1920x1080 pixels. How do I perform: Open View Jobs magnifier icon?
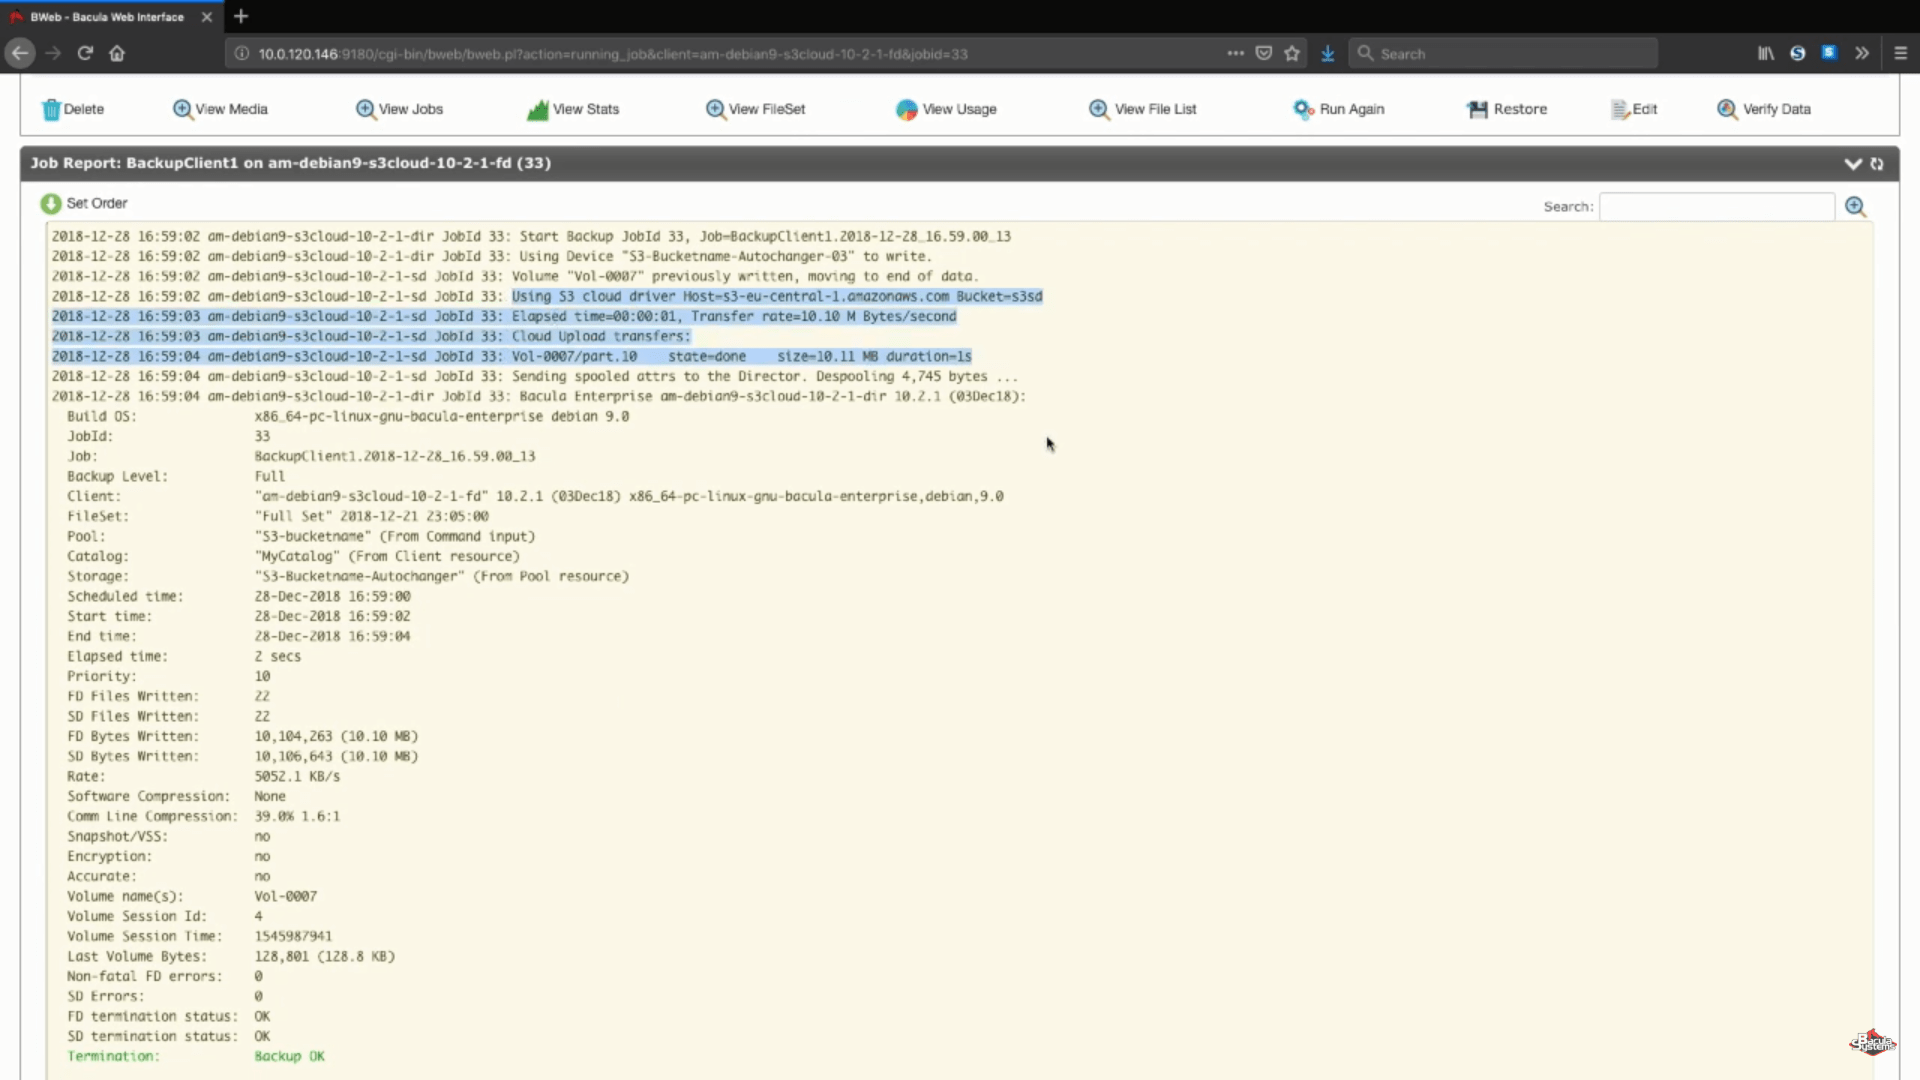365,109
